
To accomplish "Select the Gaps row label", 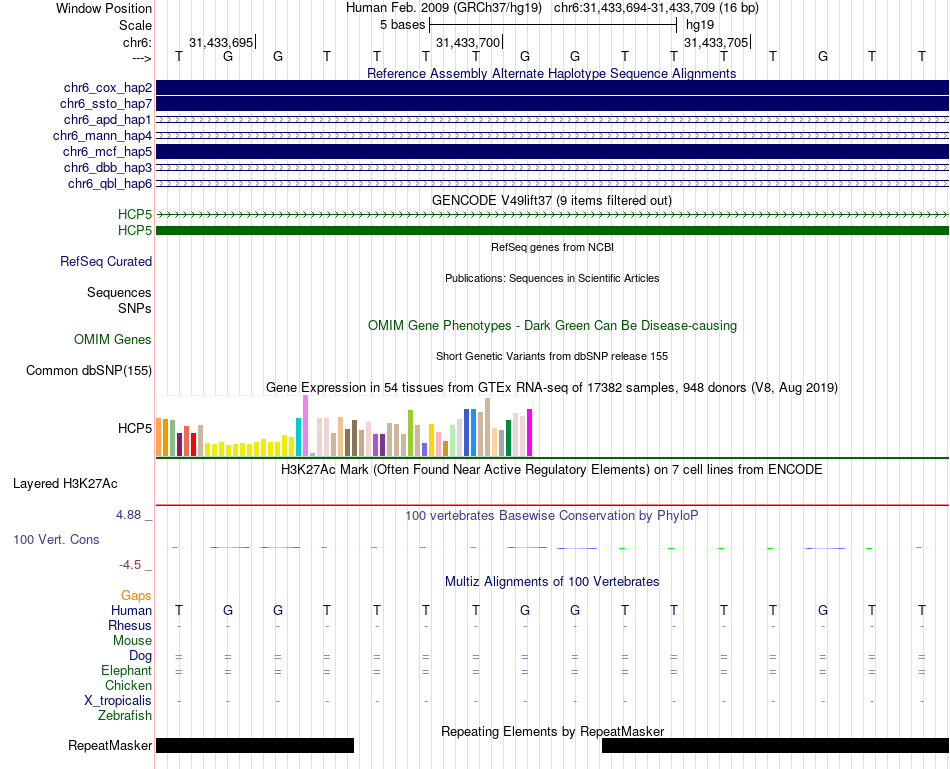I will point(136,596).
